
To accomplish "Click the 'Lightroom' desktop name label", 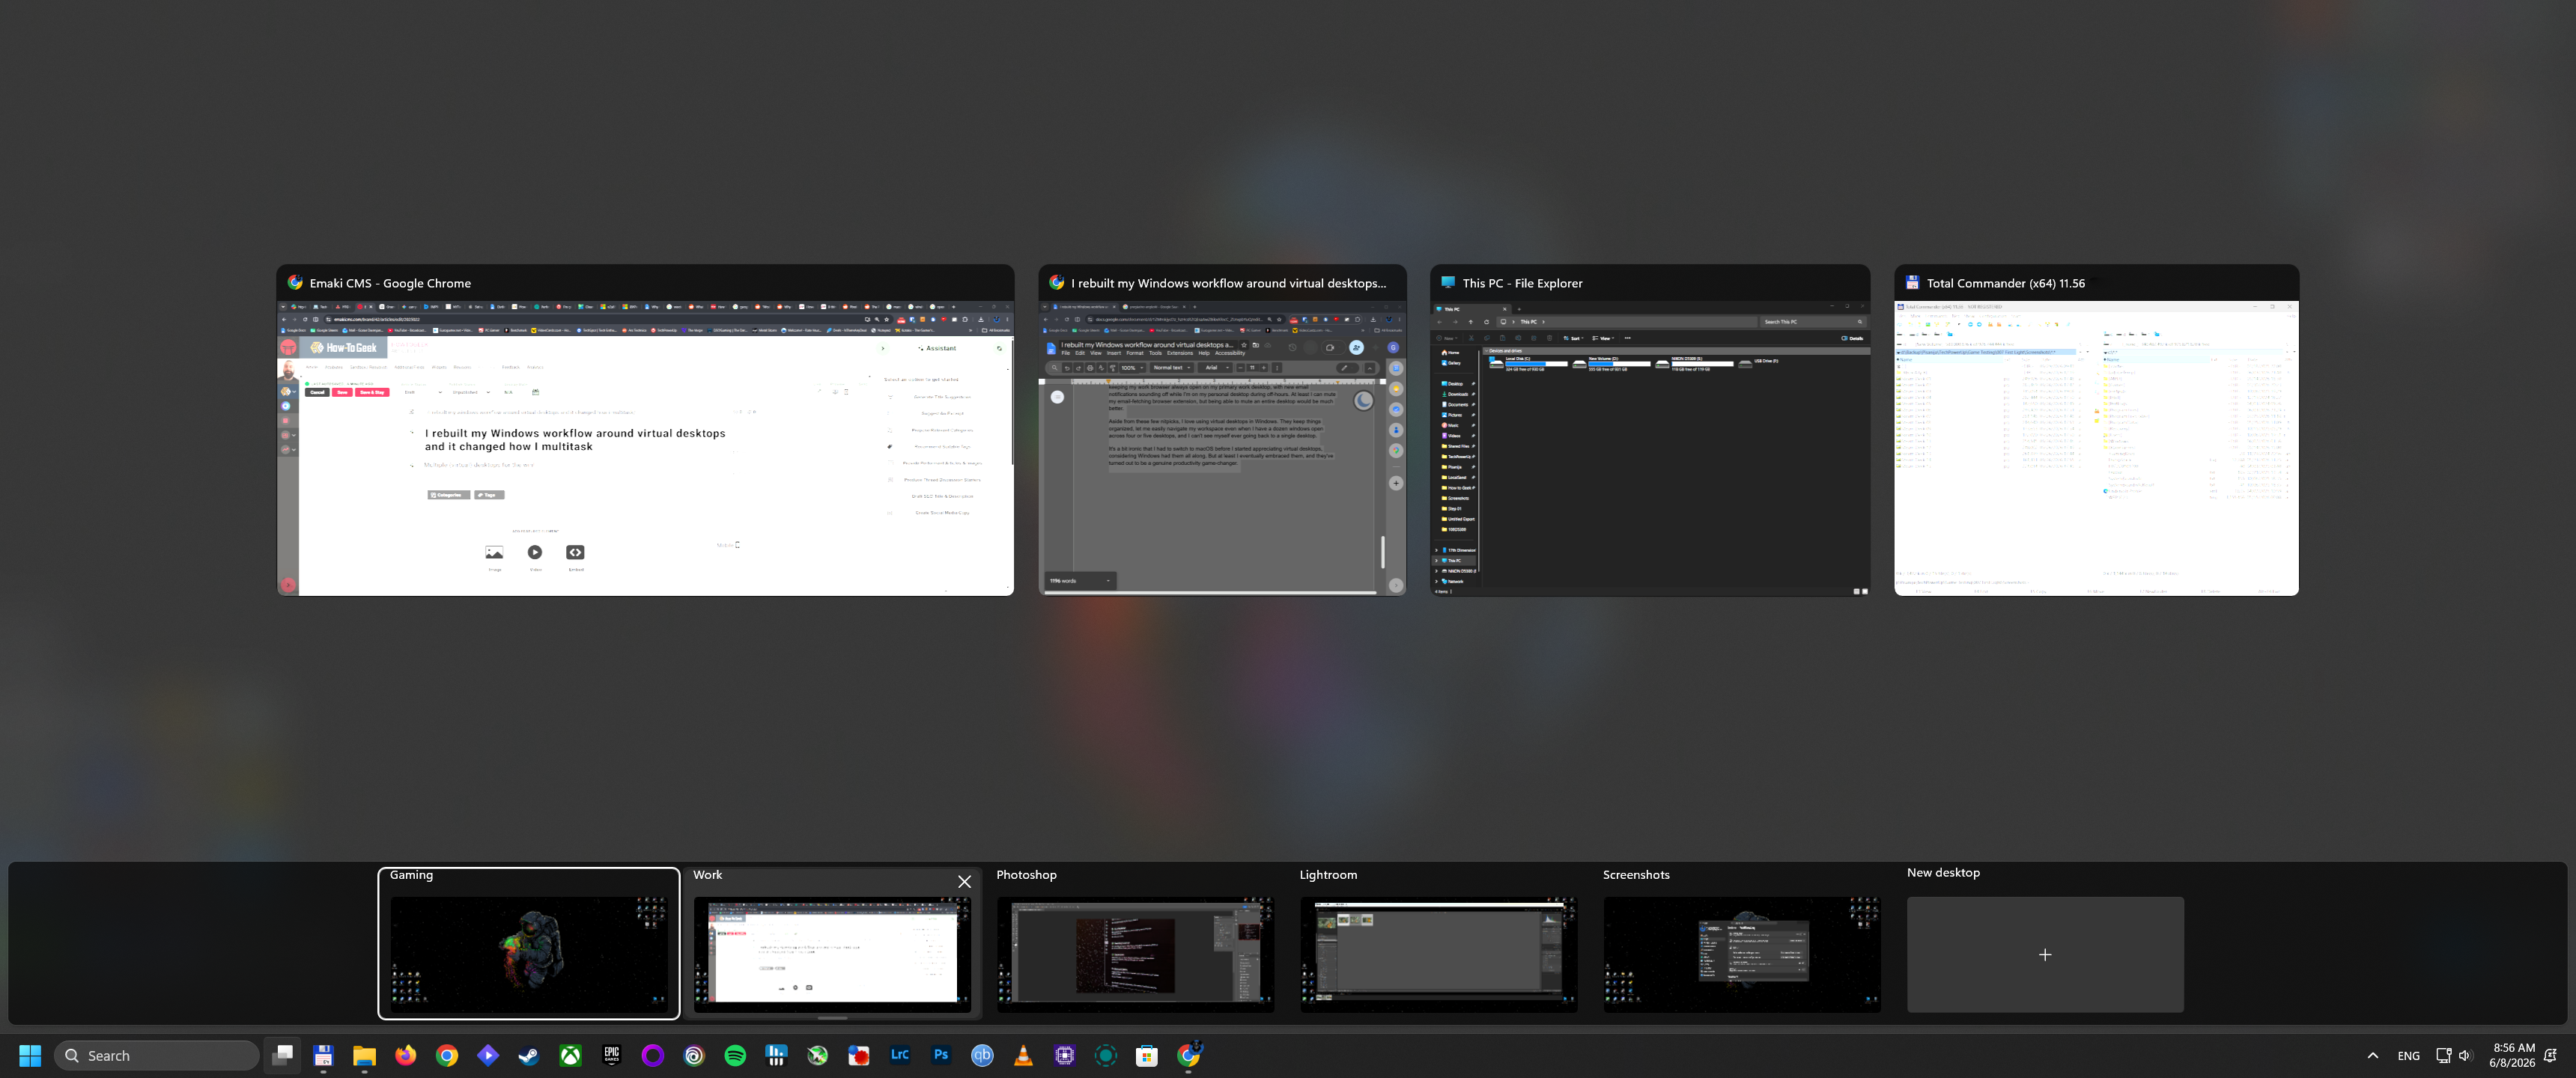I will point(1328,875).
